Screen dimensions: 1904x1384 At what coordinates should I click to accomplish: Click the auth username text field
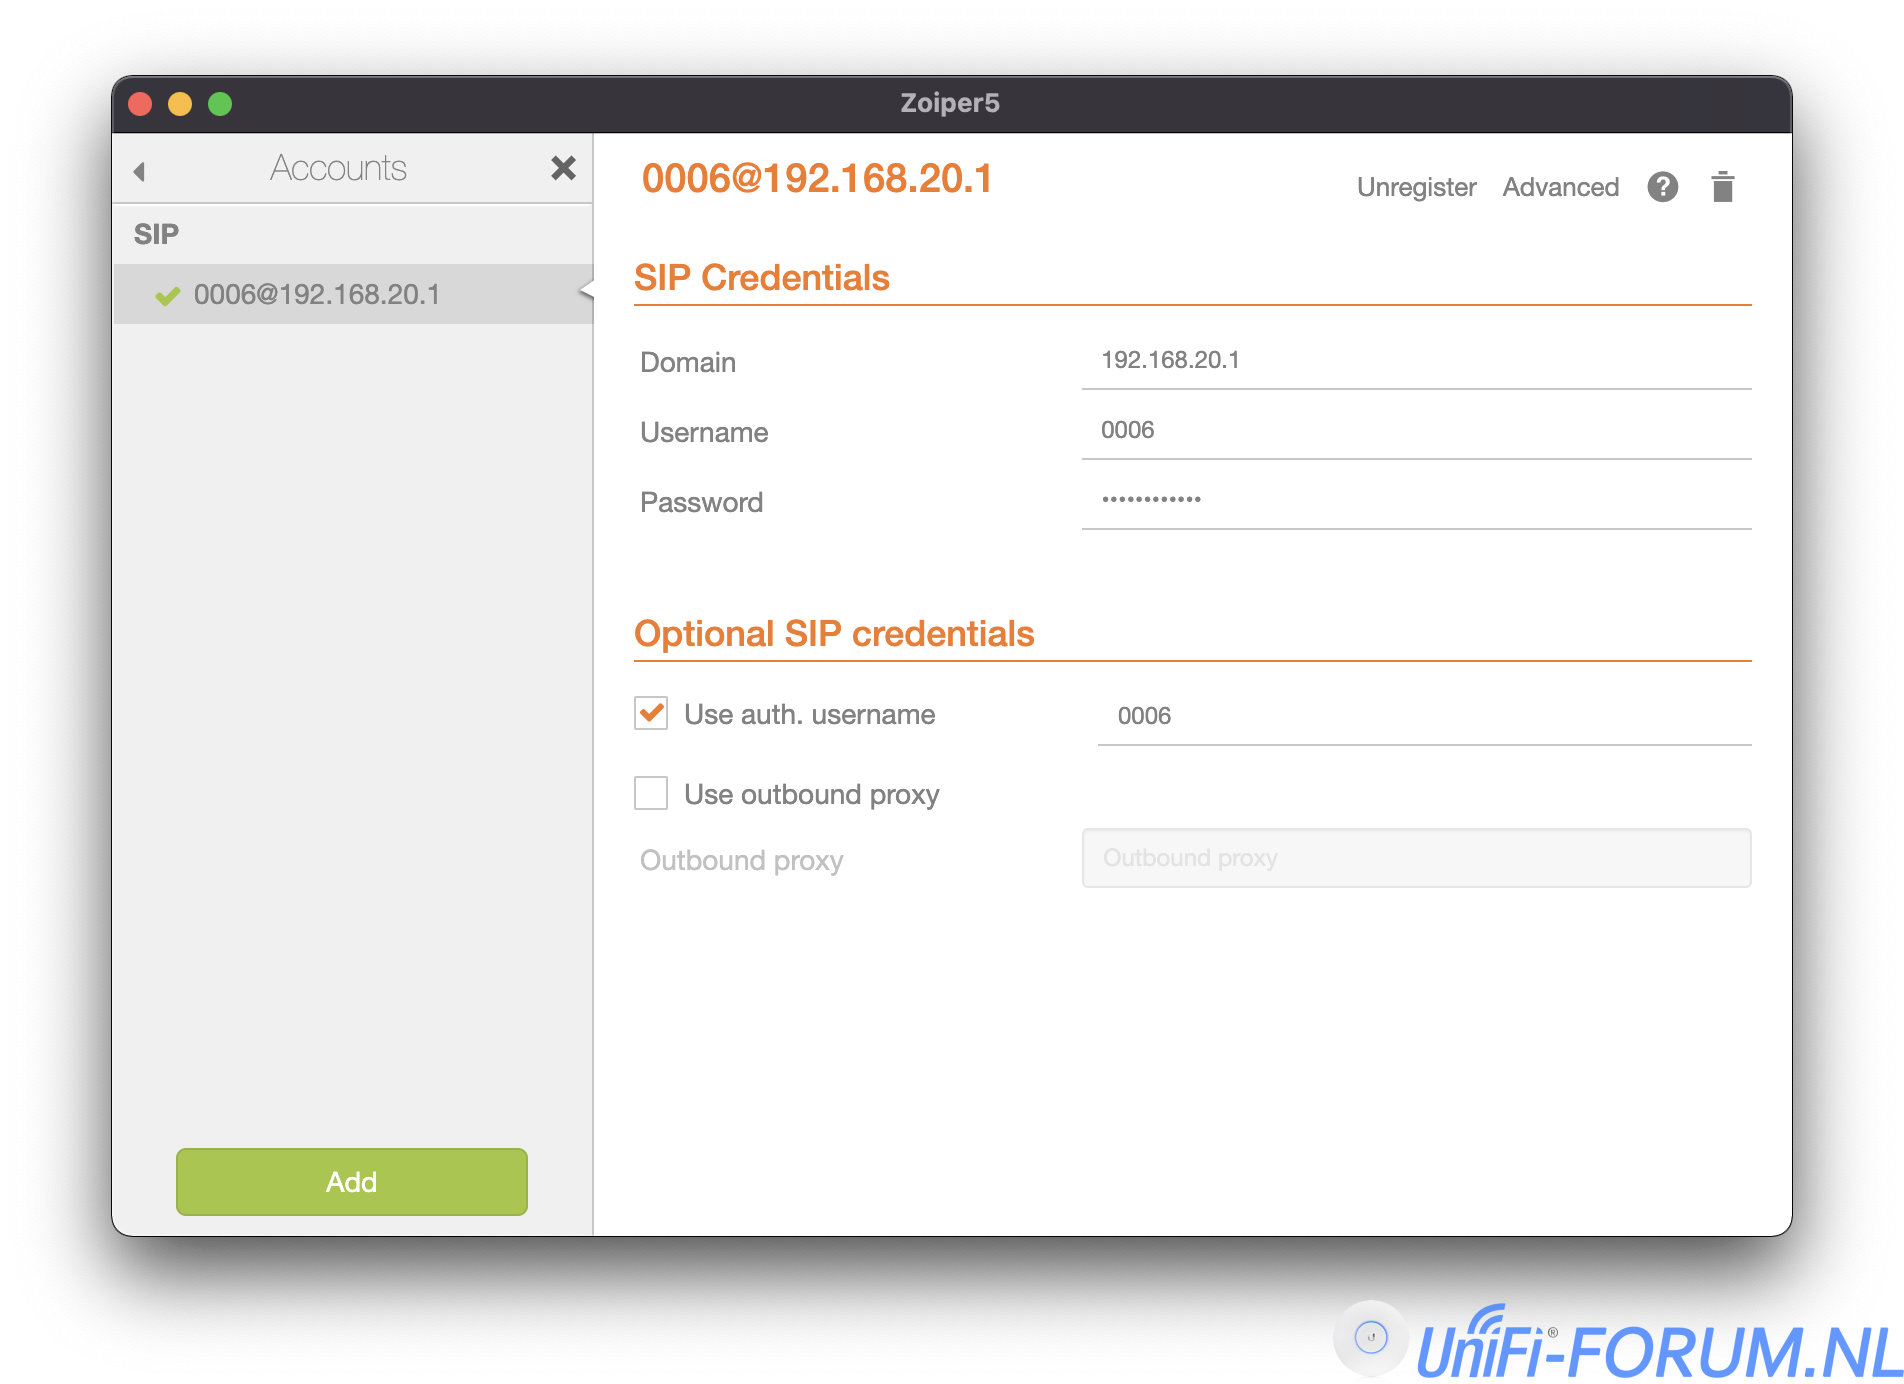(x=1423, y=716)
